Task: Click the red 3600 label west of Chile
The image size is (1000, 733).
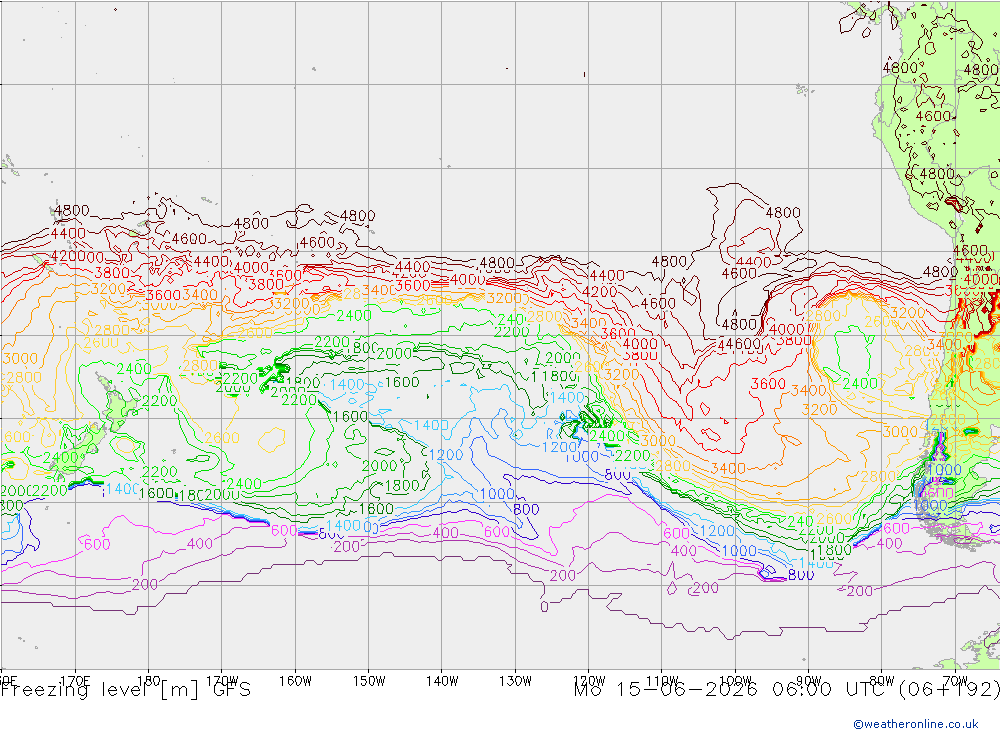Action: 768,383
